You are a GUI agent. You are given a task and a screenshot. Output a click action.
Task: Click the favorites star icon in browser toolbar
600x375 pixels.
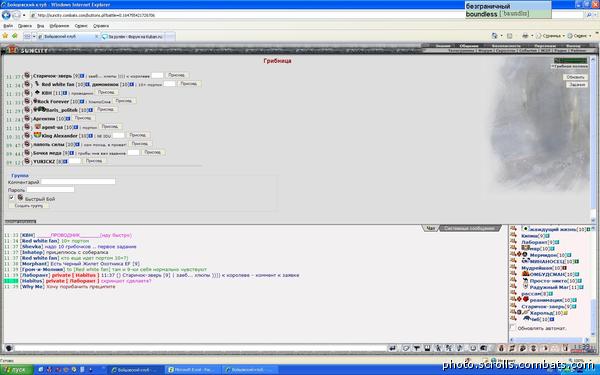tap(5, 36)
